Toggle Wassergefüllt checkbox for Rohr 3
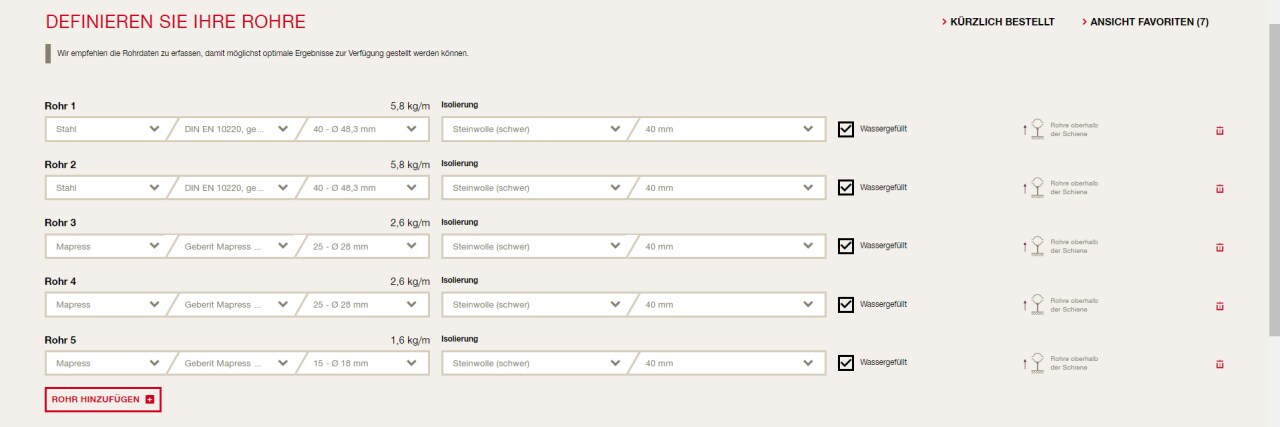Screen dimensions: 1280x427 (x=846, y=246)
